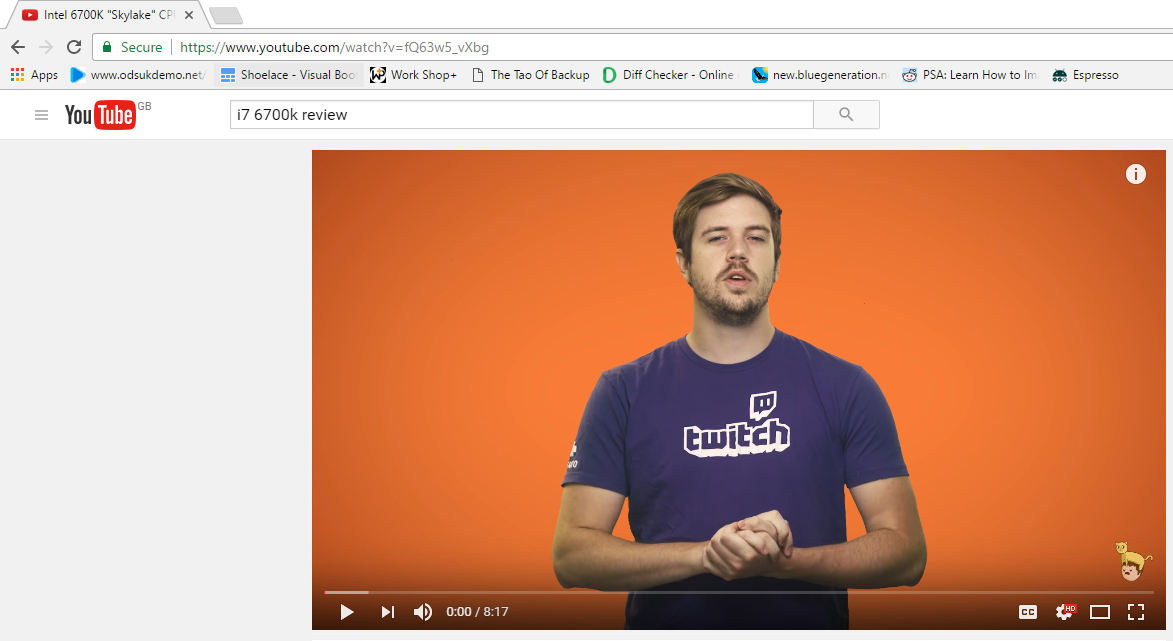This screenshot has width=1173, height=641.
Task: Go back in browser history
Action: click(18, 47)
